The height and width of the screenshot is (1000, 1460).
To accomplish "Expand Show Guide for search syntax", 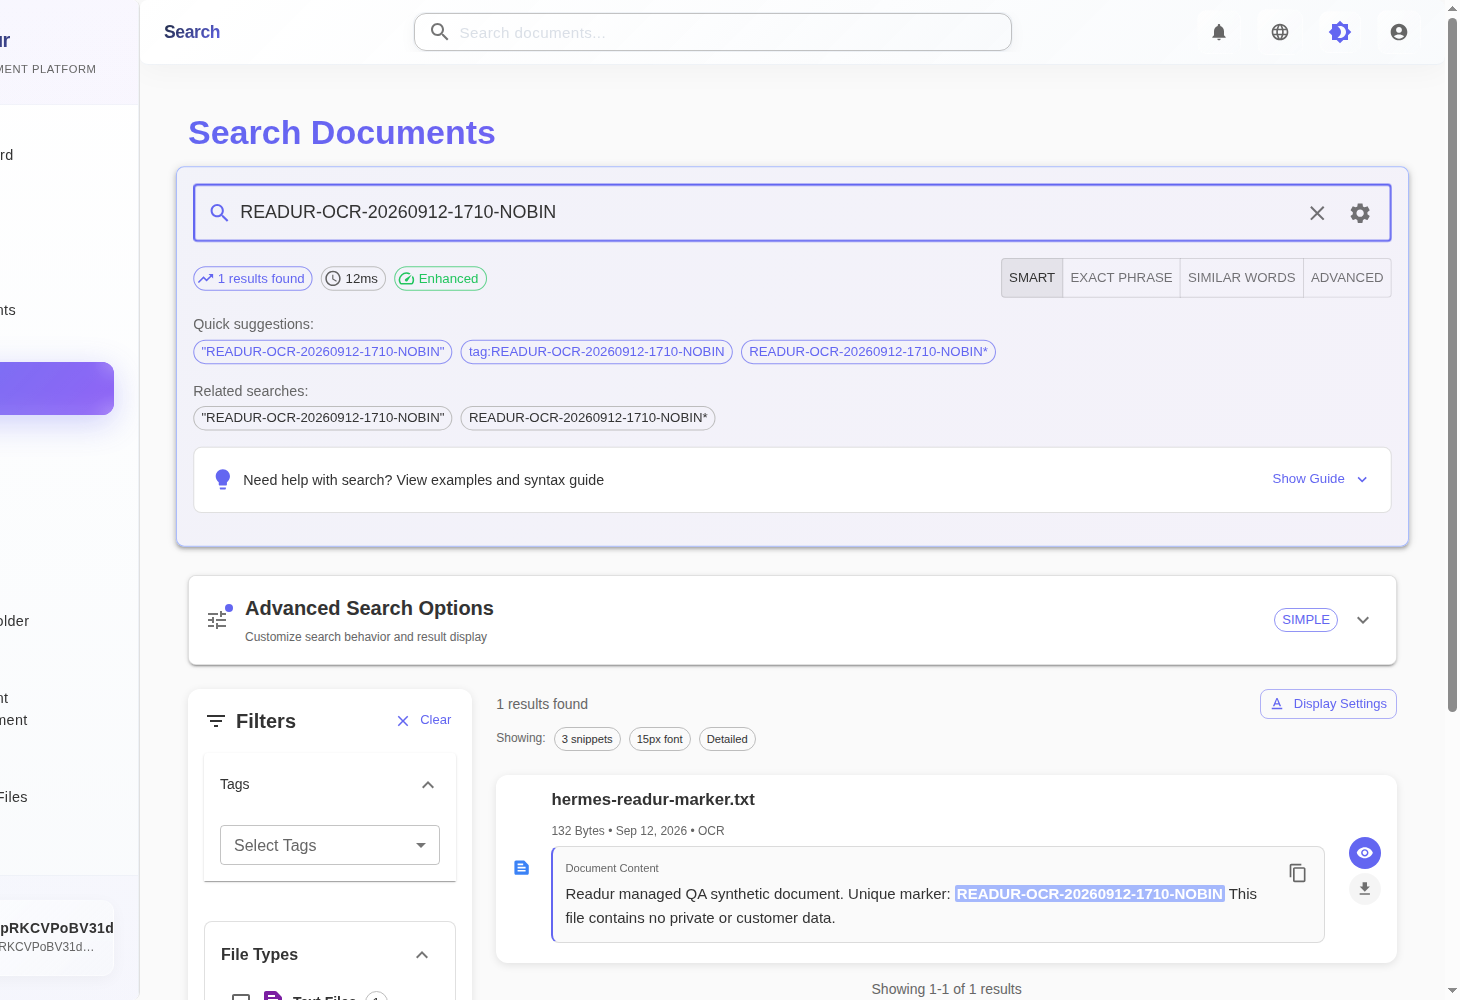I will click(x=1320, y=479).
